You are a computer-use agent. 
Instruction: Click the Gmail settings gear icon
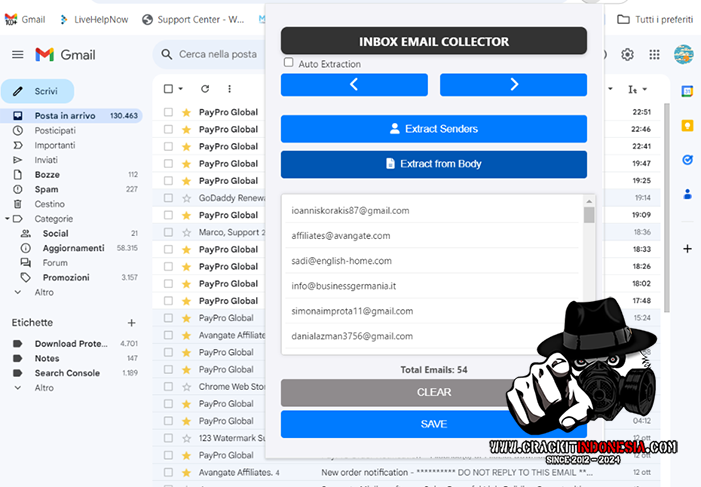(628, 55)
